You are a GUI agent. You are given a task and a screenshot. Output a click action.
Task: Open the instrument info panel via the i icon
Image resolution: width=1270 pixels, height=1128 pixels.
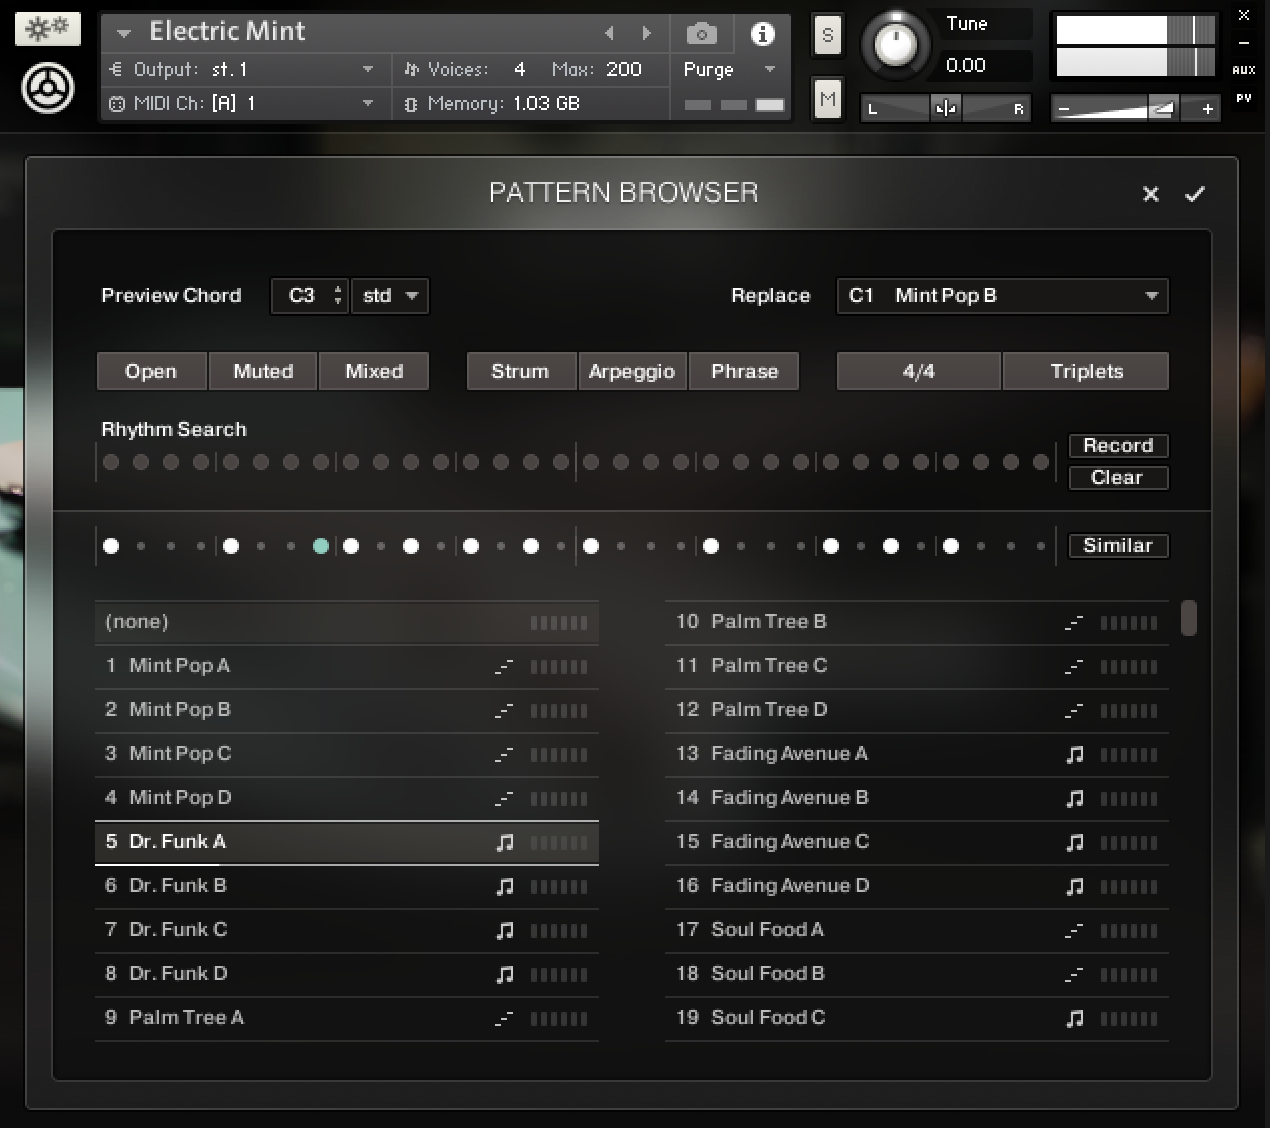(x=763, y=33)
